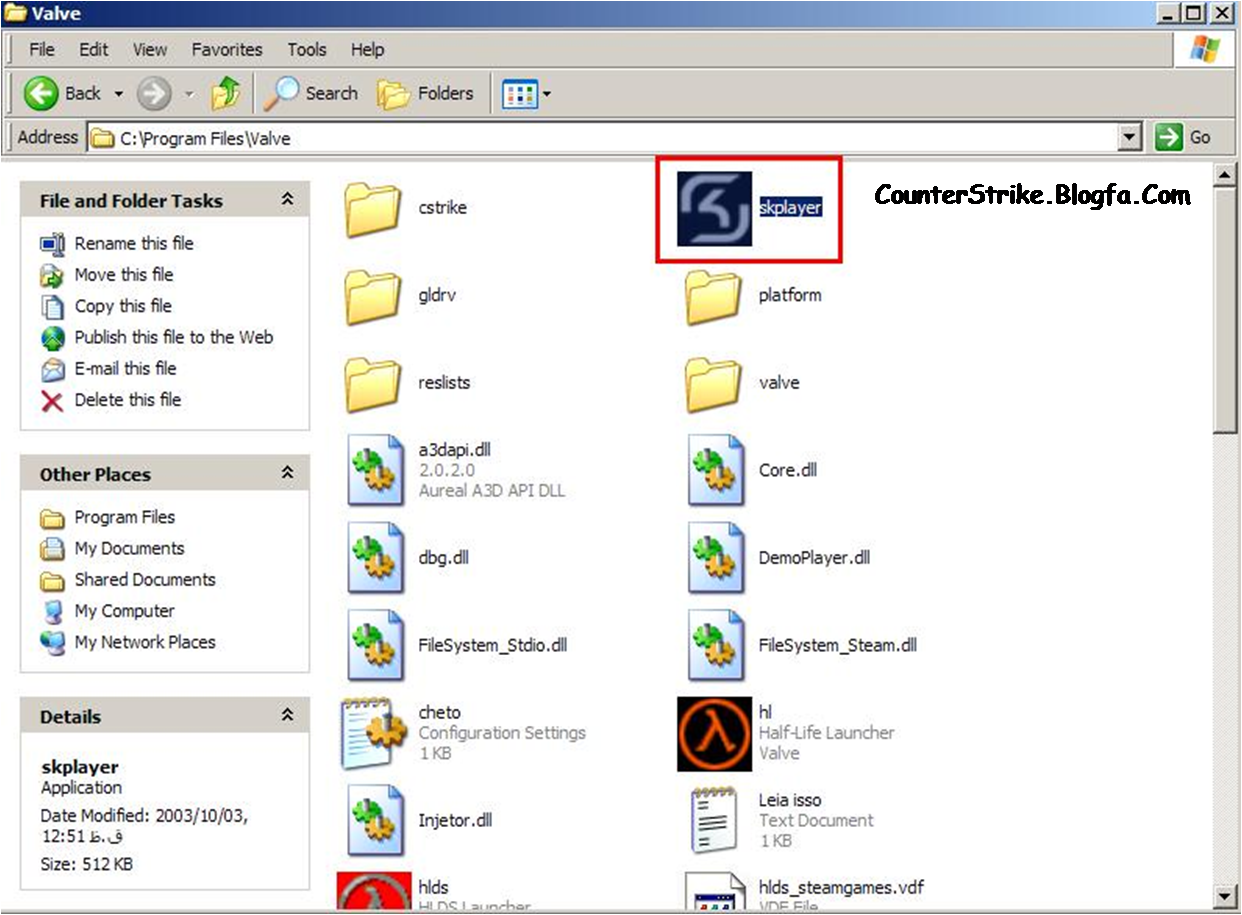The height and width of the screenshot is (915, 1242).
Task: Select the Injetor.dll file icon
Action: [x=376, y=821]
